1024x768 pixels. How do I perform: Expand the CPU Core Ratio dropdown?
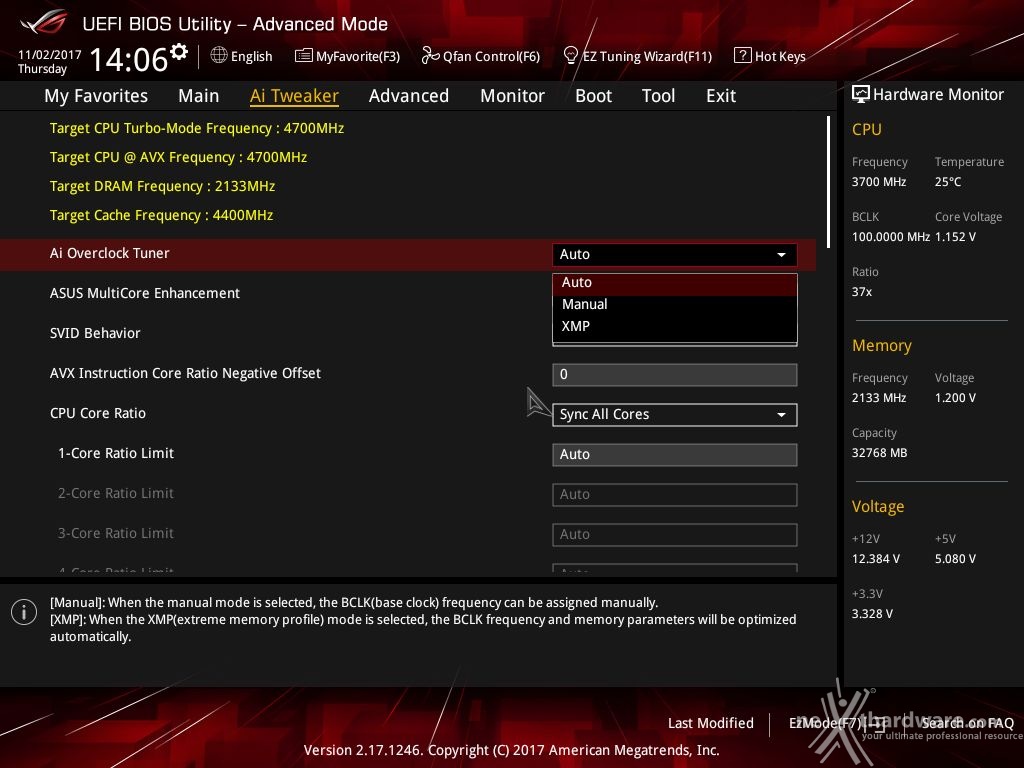pos(675,415)
